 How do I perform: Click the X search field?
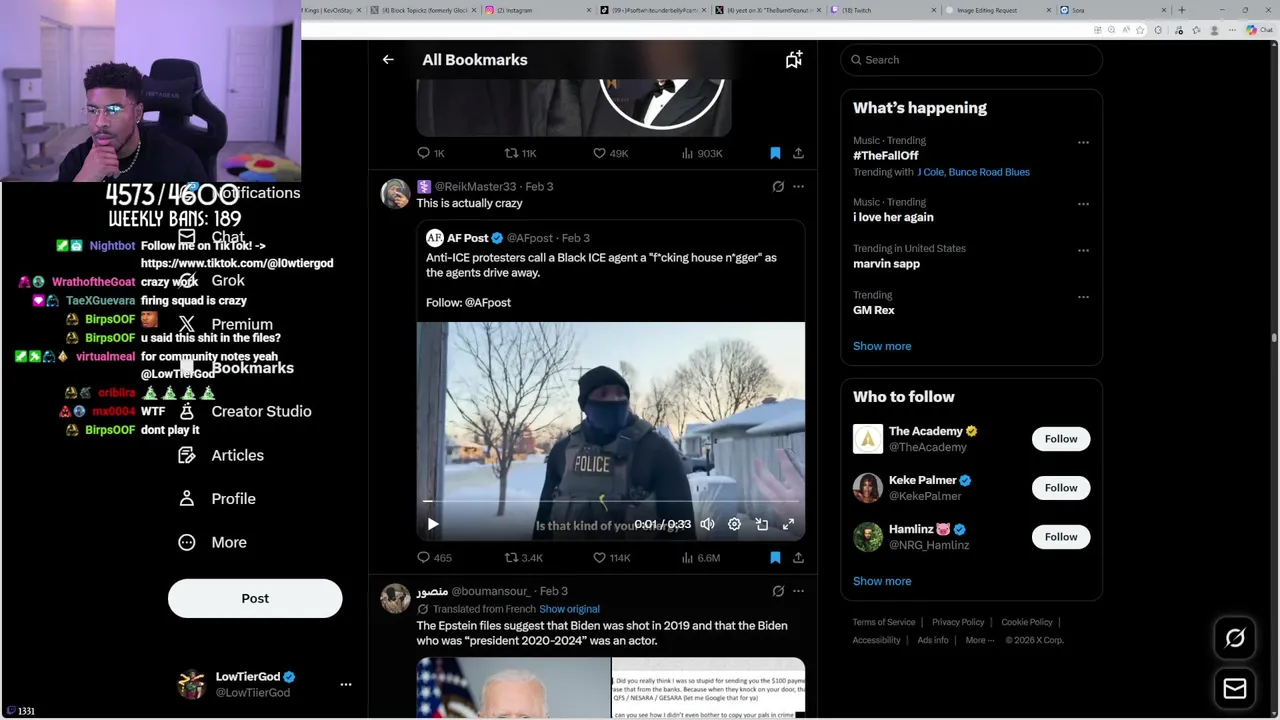[971, 60]
